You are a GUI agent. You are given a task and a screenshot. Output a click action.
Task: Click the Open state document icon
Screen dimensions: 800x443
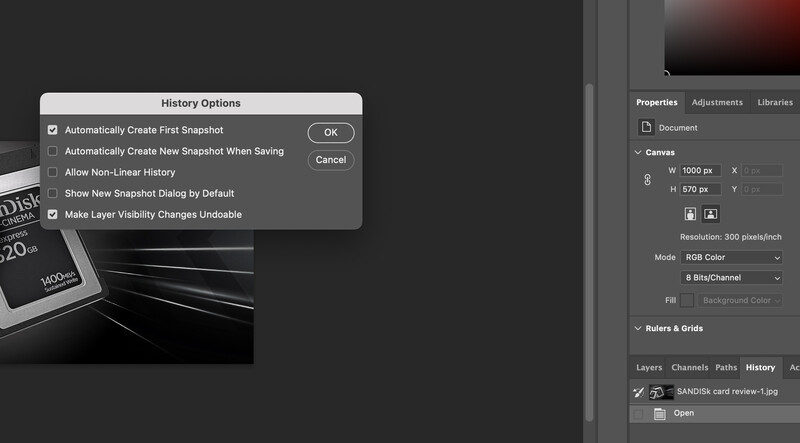pyautogui.click(x=660, y=413)
